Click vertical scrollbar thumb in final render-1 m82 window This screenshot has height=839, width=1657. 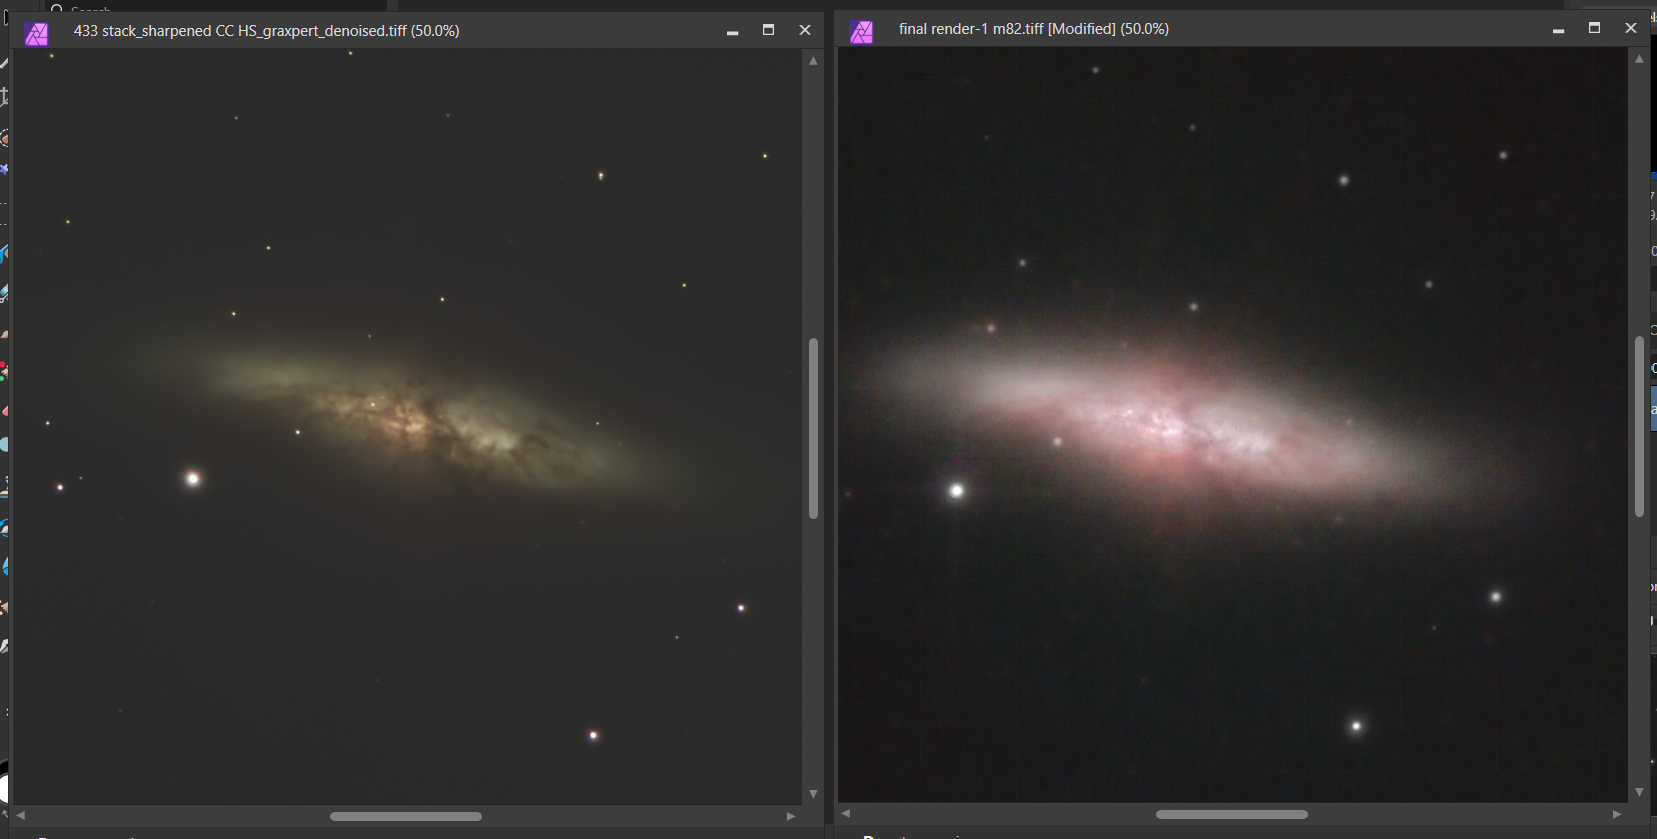click(1639, 426)
